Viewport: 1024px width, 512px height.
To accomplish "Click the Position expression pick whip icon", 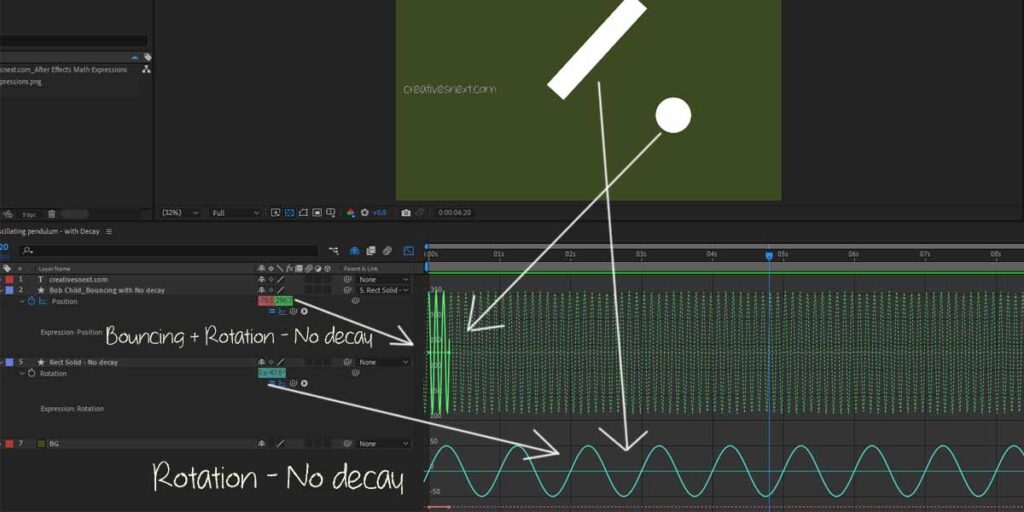I will pyautogui.click(x=293, y=311).
